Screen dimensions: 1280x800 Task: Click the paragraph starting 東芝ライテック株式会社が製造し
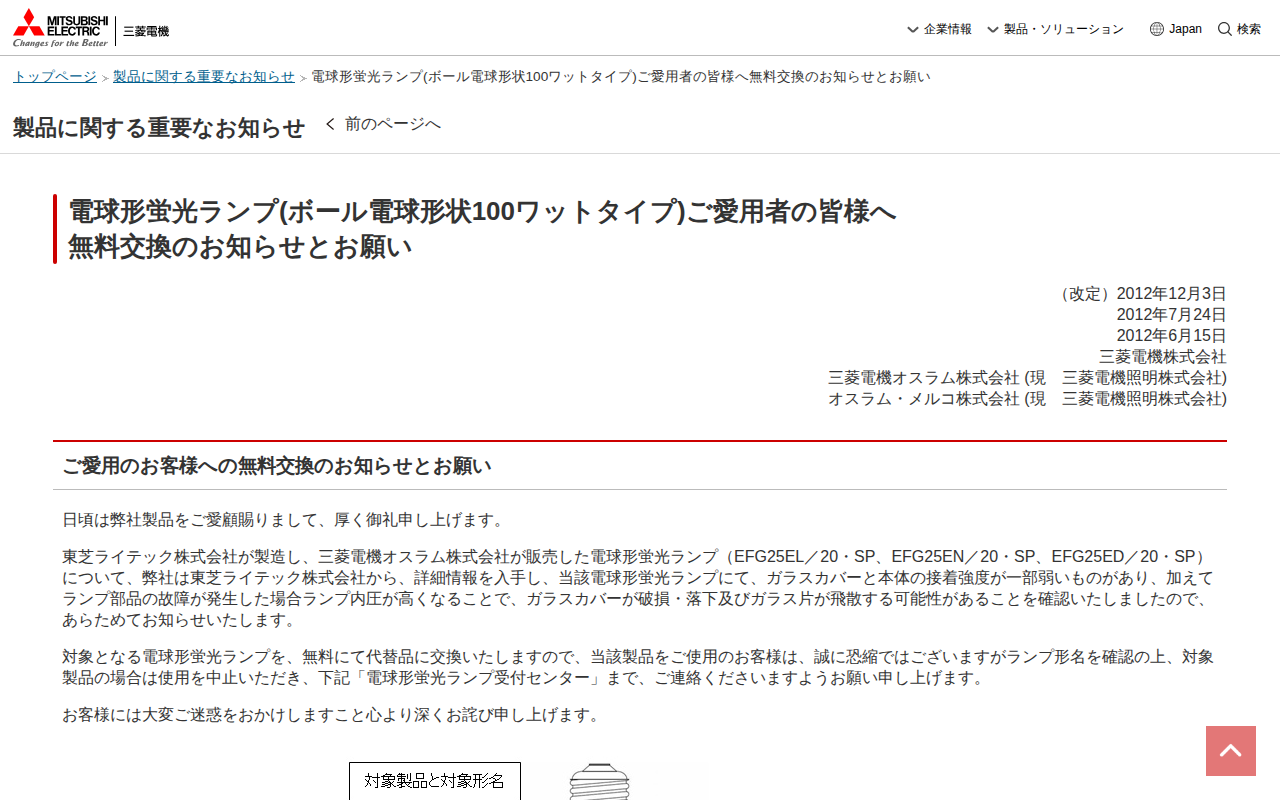click(638, 588)
